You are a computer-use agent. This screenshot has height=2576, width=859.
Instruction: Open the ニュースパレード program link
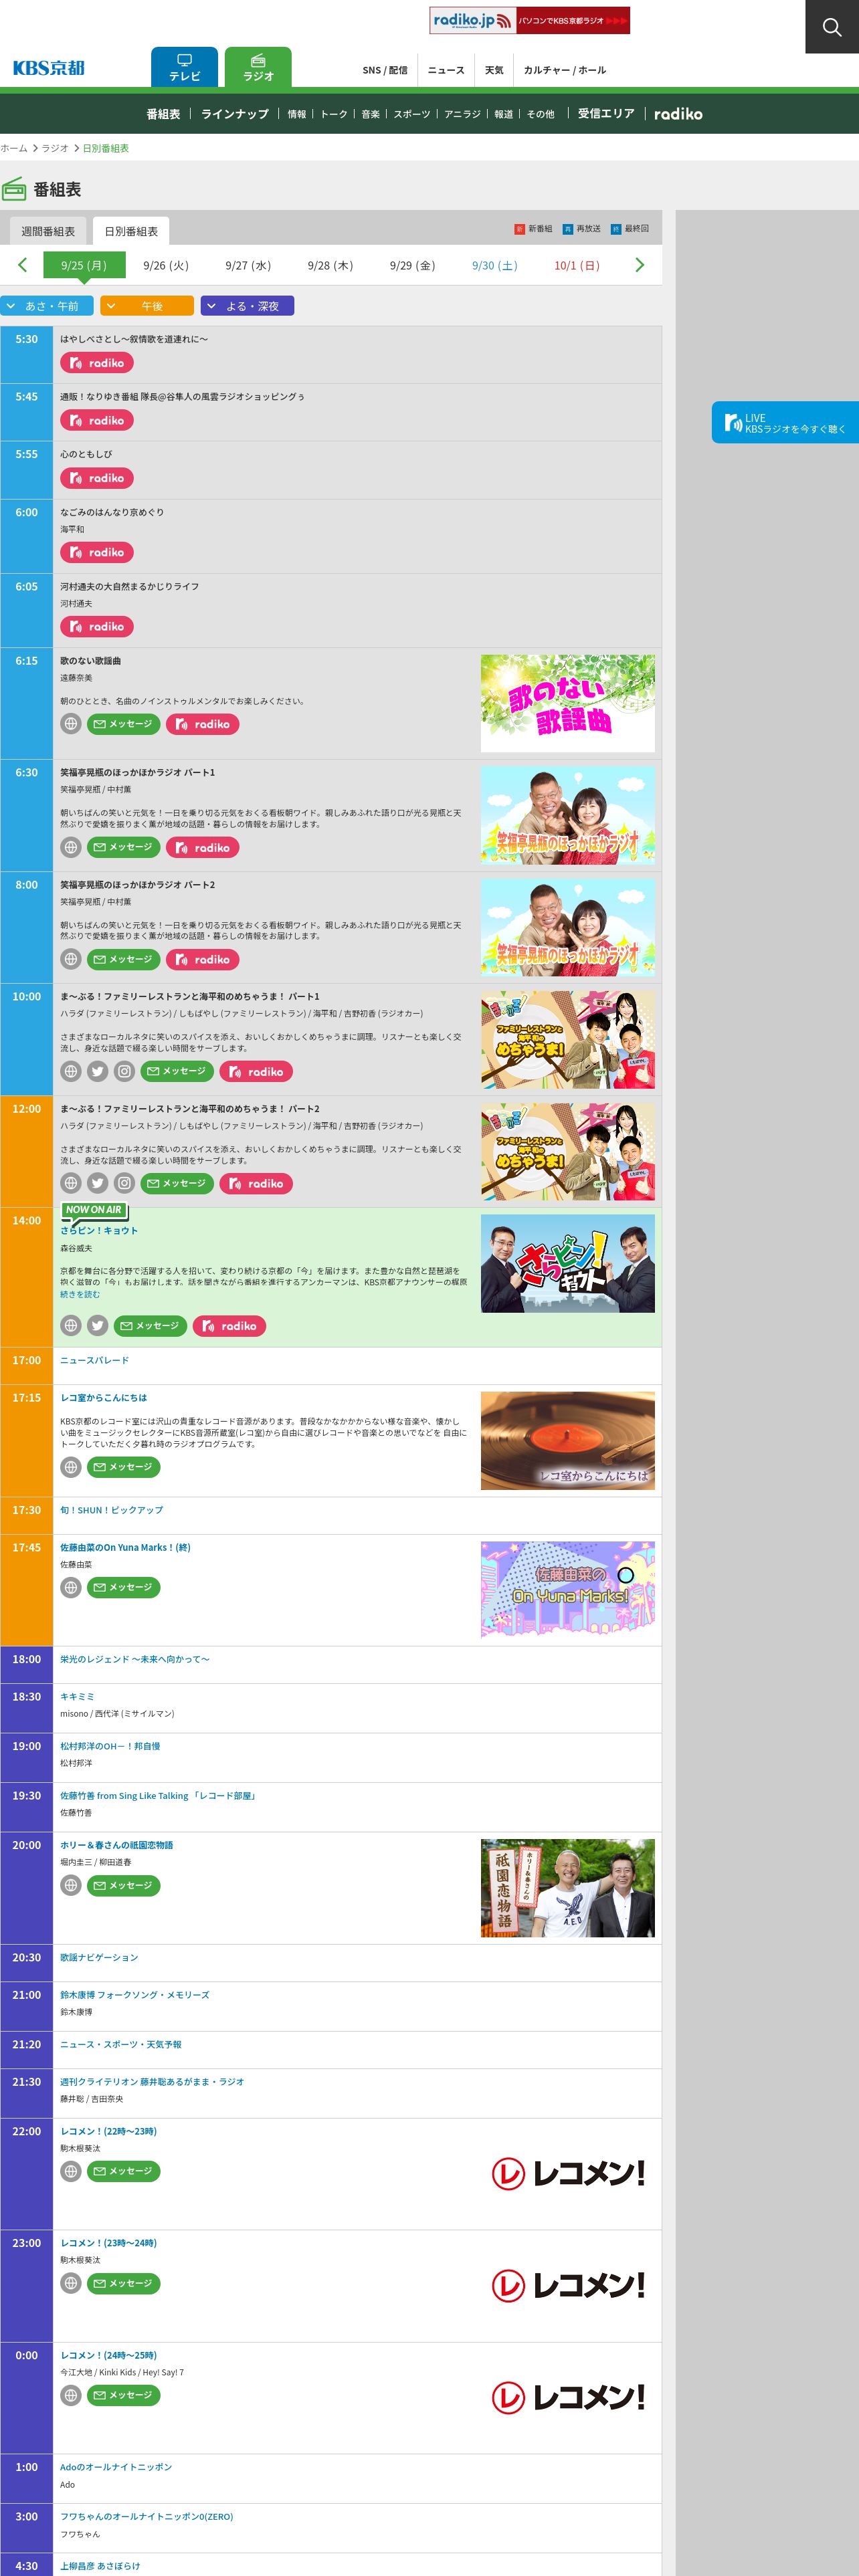94,1360
